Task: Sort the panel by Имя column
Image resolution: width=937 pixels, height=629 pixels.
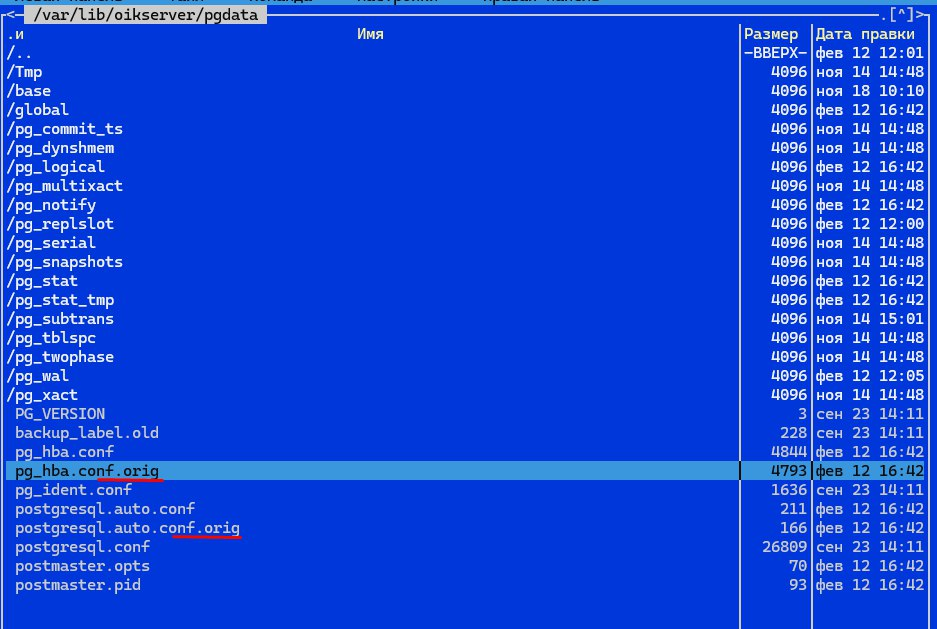Action: [370, 34]
